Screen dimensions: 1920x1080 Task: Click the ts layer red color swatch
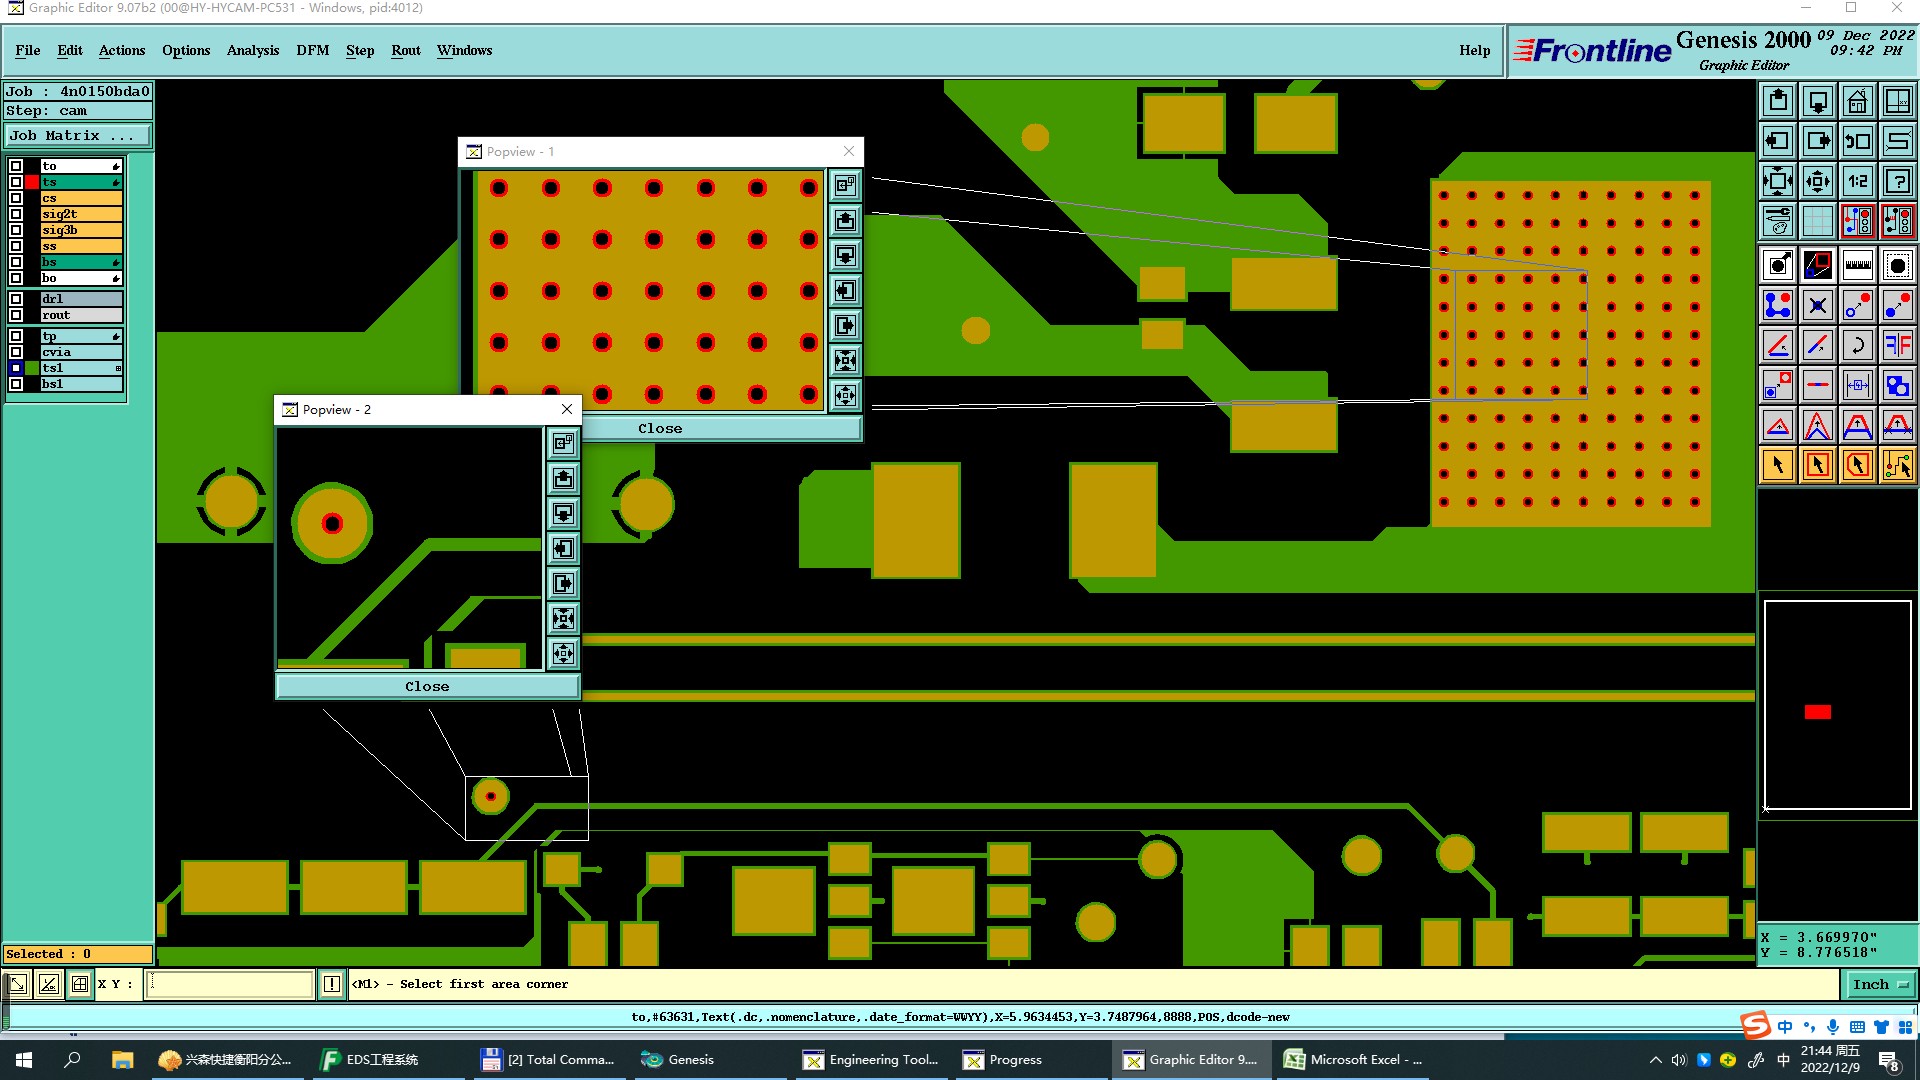click(x=32, y=182)
